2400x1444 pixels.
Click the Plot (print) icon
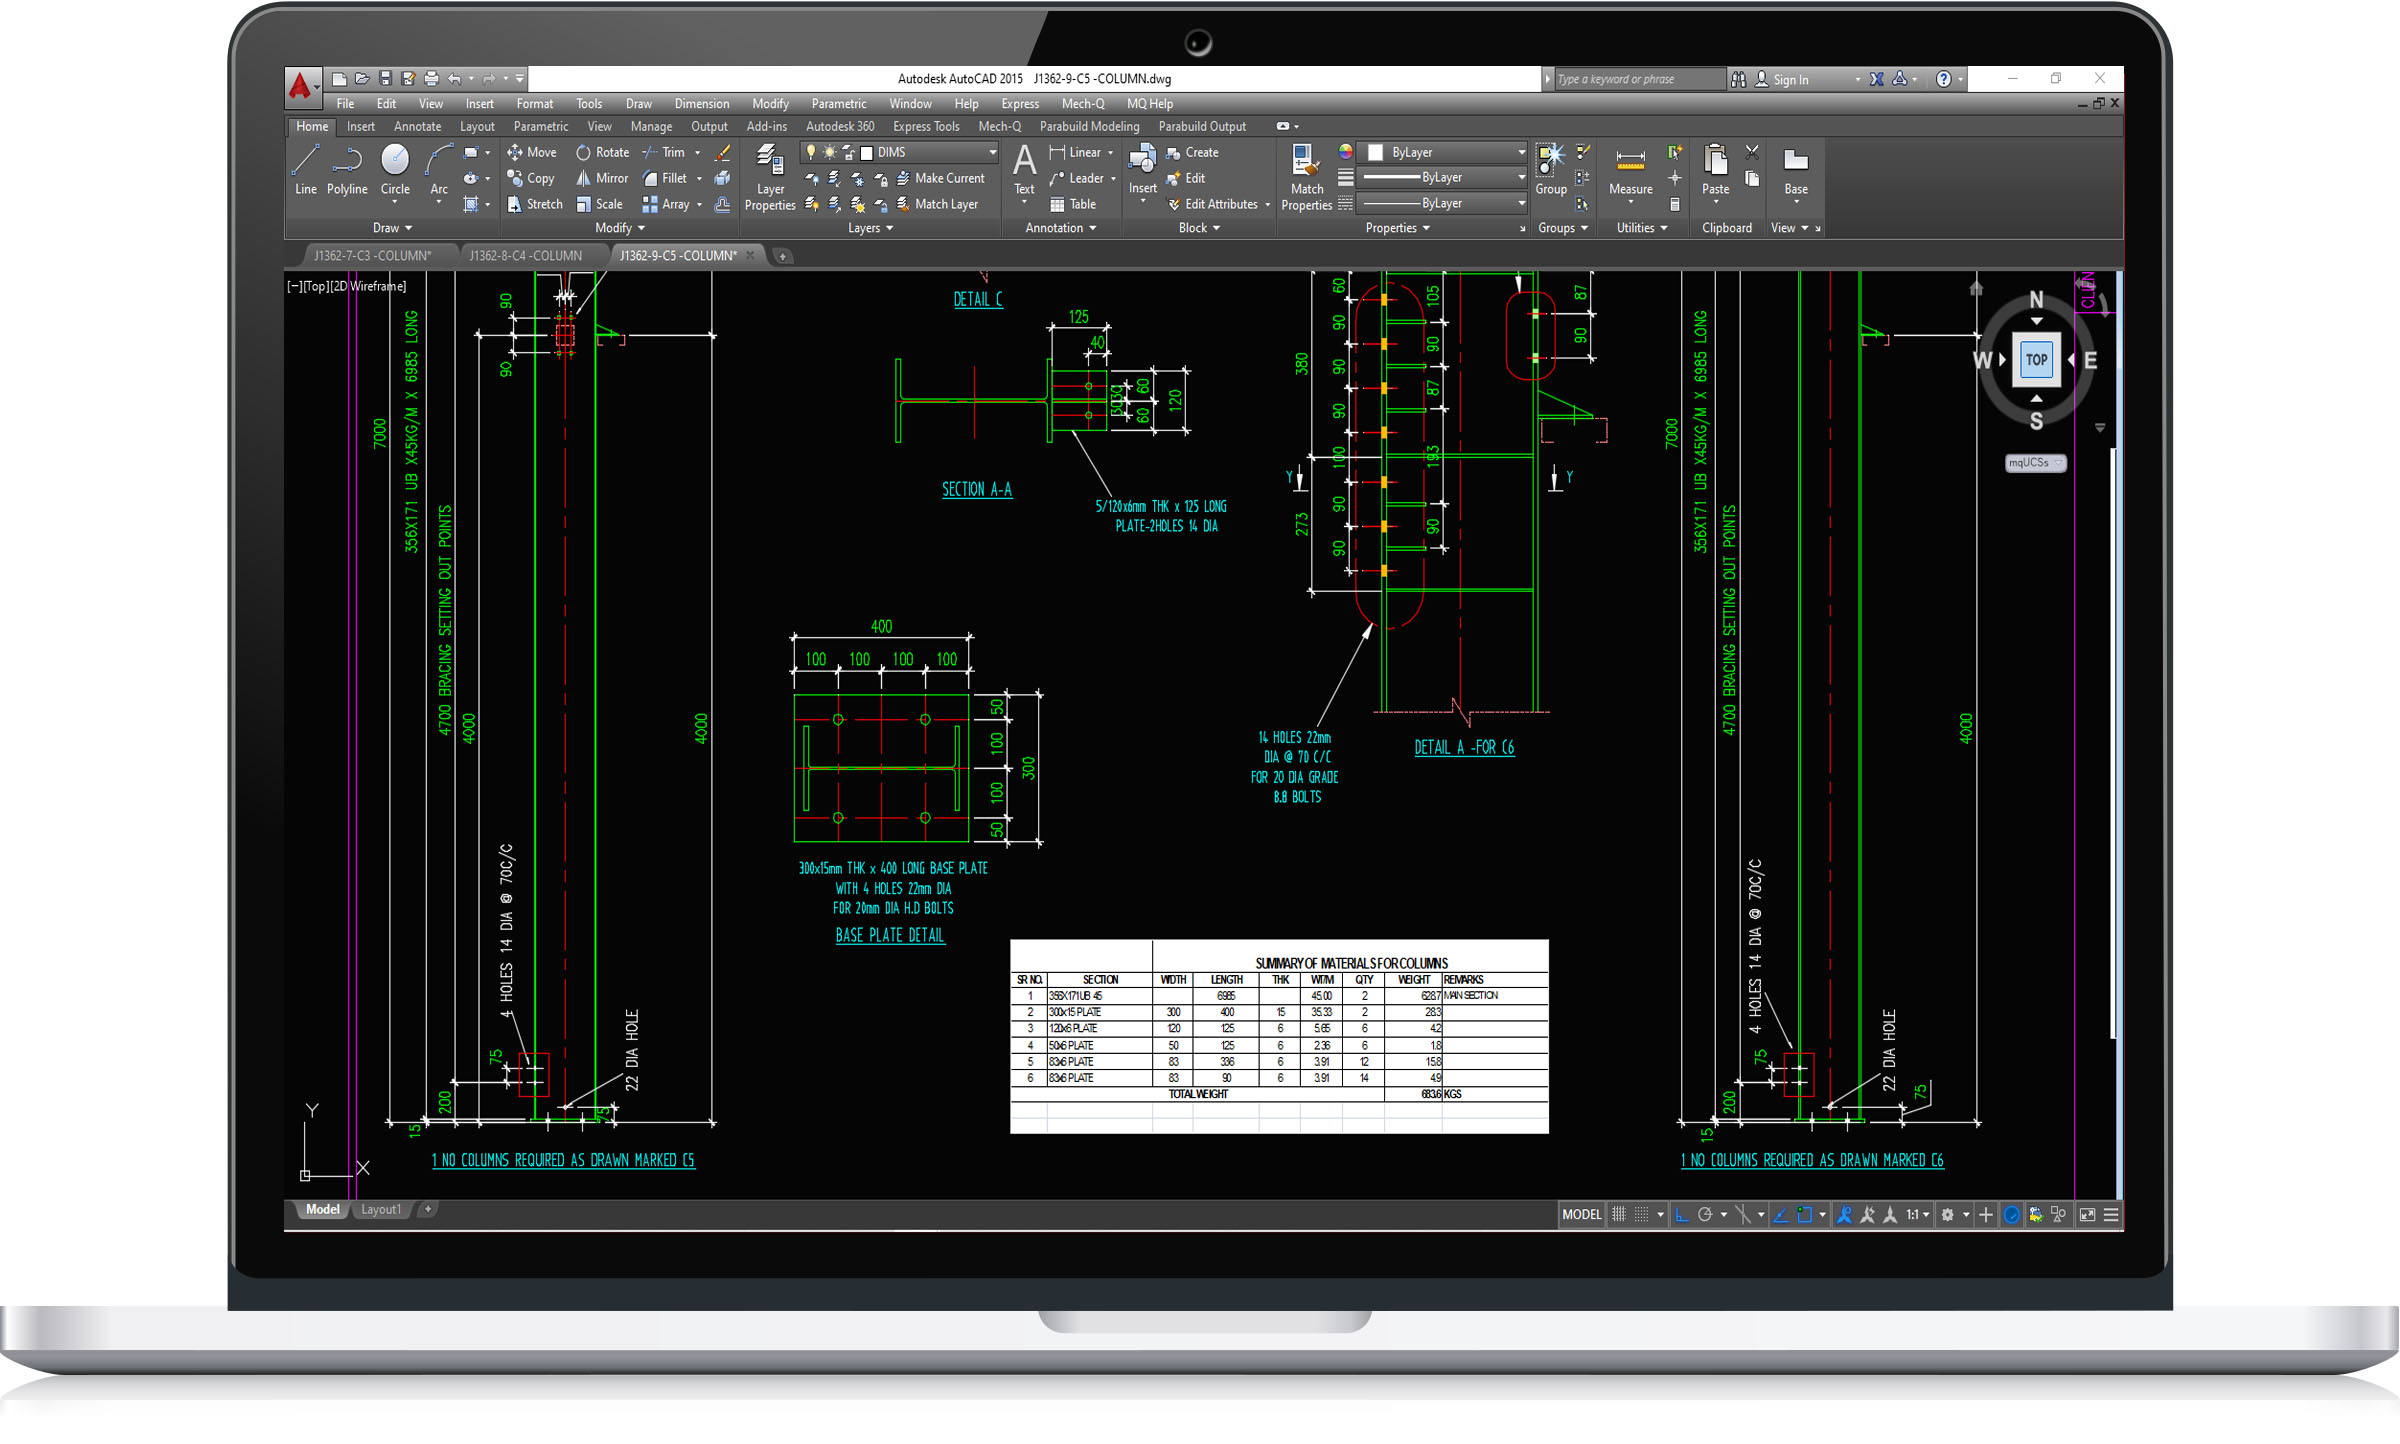[x=431, y=79]
